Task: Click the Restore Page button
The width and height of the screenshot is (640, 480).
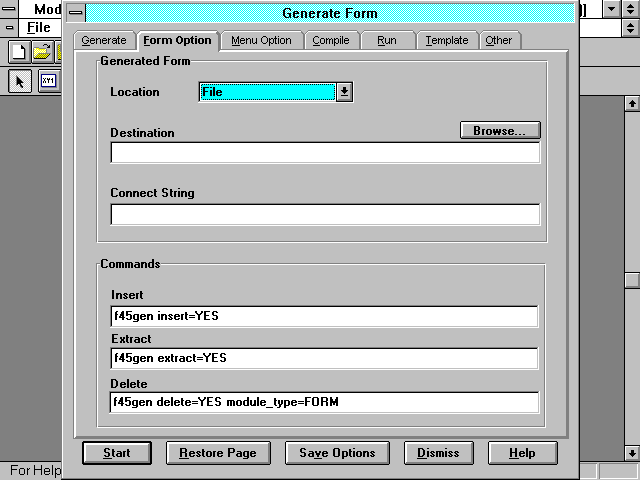Action: [217, 453]
